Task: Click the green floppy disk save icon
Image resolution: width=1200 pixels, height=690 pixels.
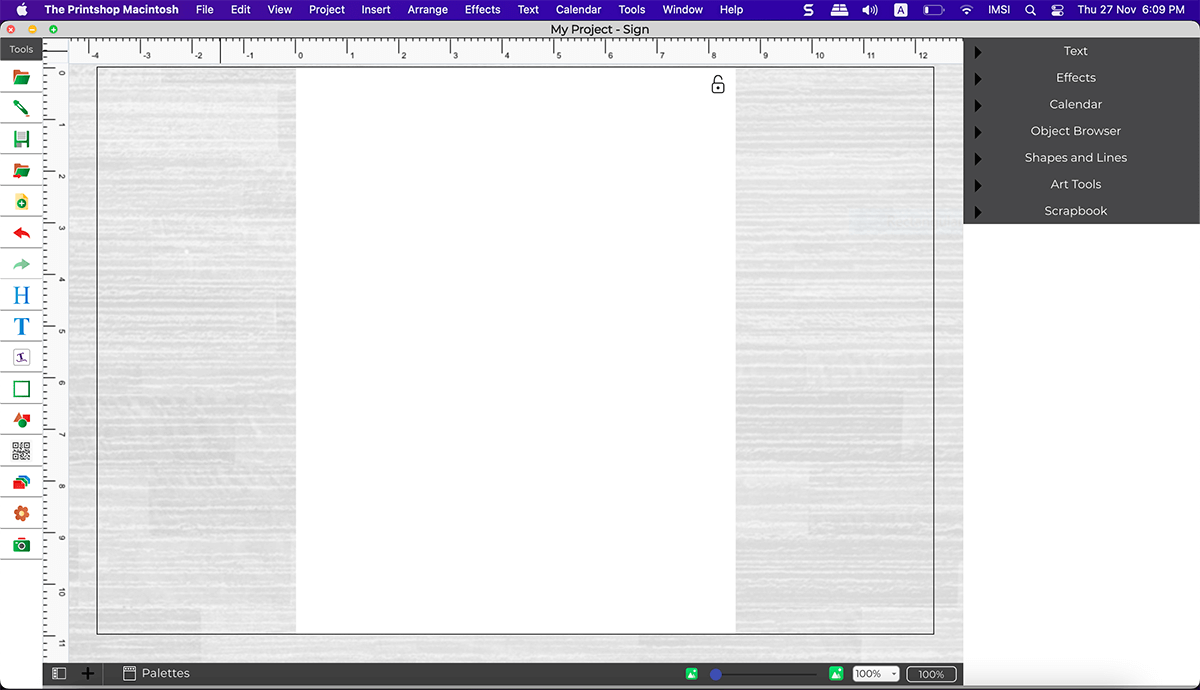Action: tap(21, 139)
